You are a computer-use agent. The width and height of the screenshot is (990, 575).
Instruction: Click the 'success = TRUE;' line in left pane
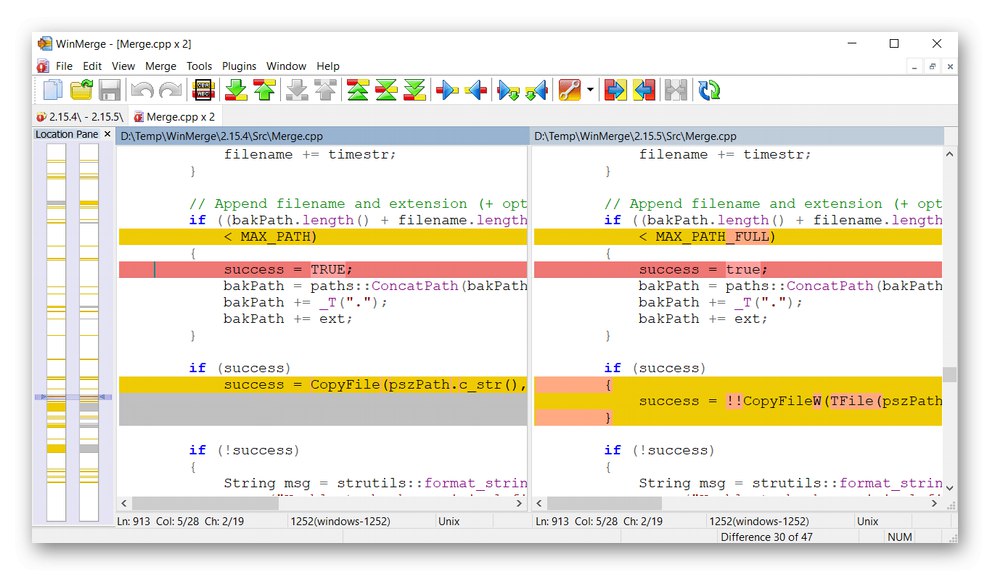pos(288,270)
